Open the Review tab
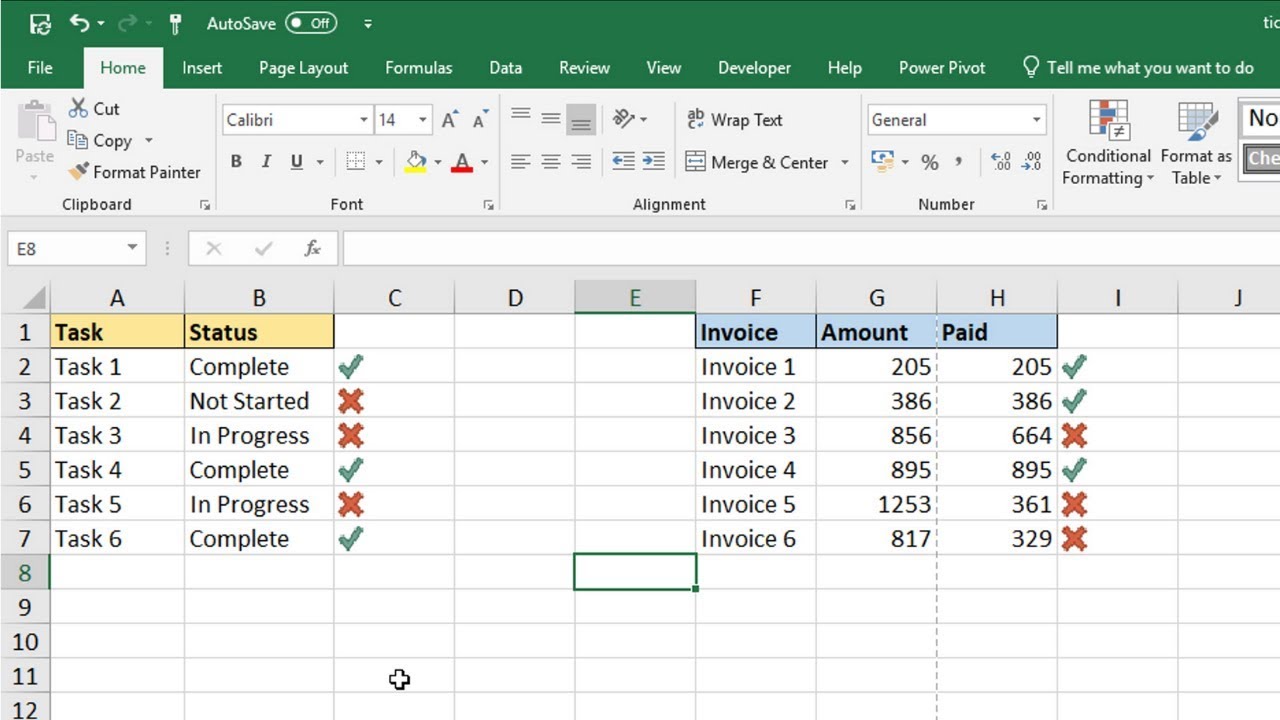This screenshot has width=1280, height=720. [x=584, y=68]
